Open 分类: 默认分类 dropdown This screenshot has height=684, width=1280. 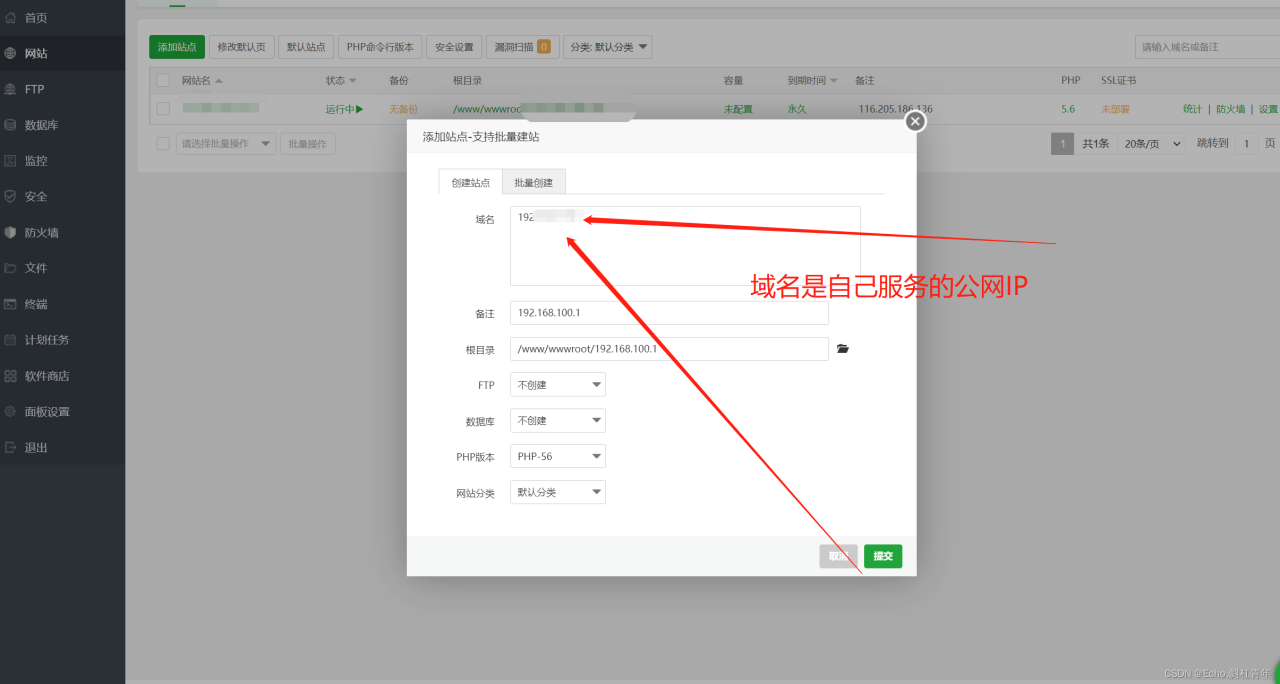tap(608, 47)
